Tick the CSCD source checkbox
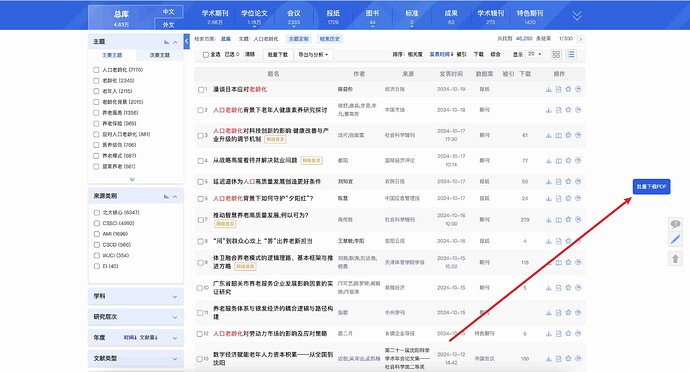 click(96, 245)
